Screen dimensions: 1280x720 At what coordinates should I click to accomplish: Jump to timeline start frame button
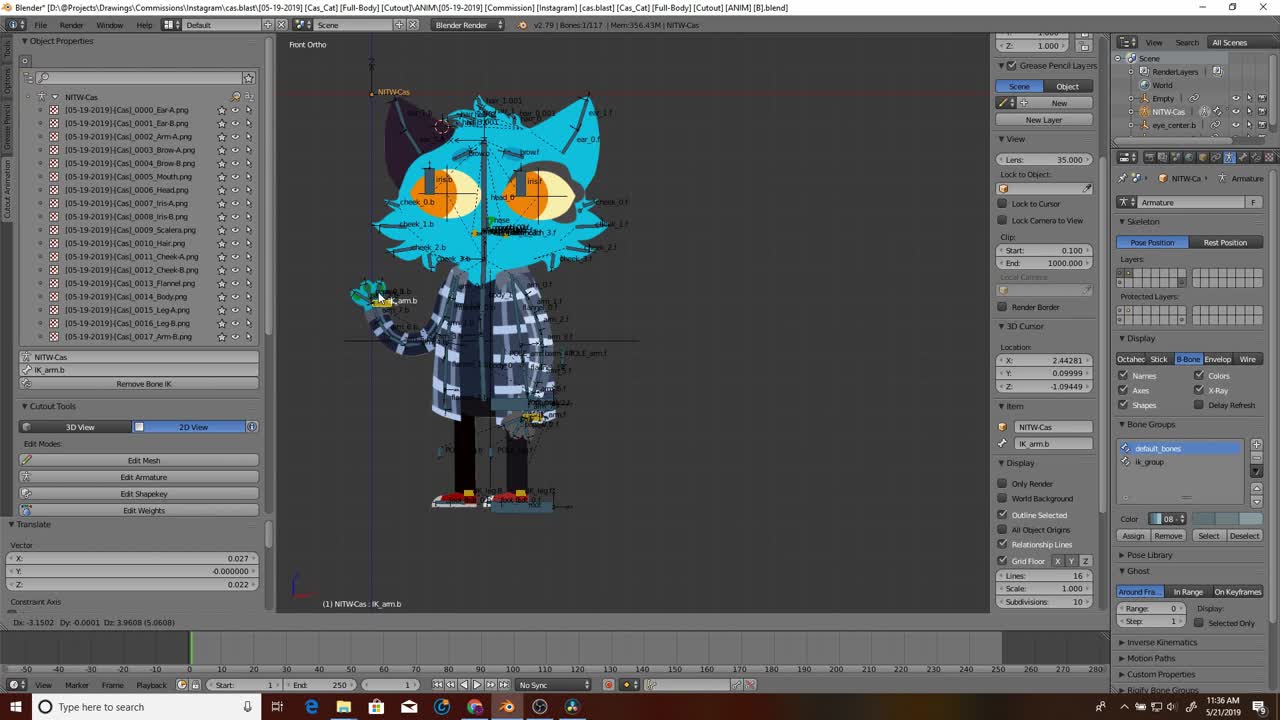[438, 685]
